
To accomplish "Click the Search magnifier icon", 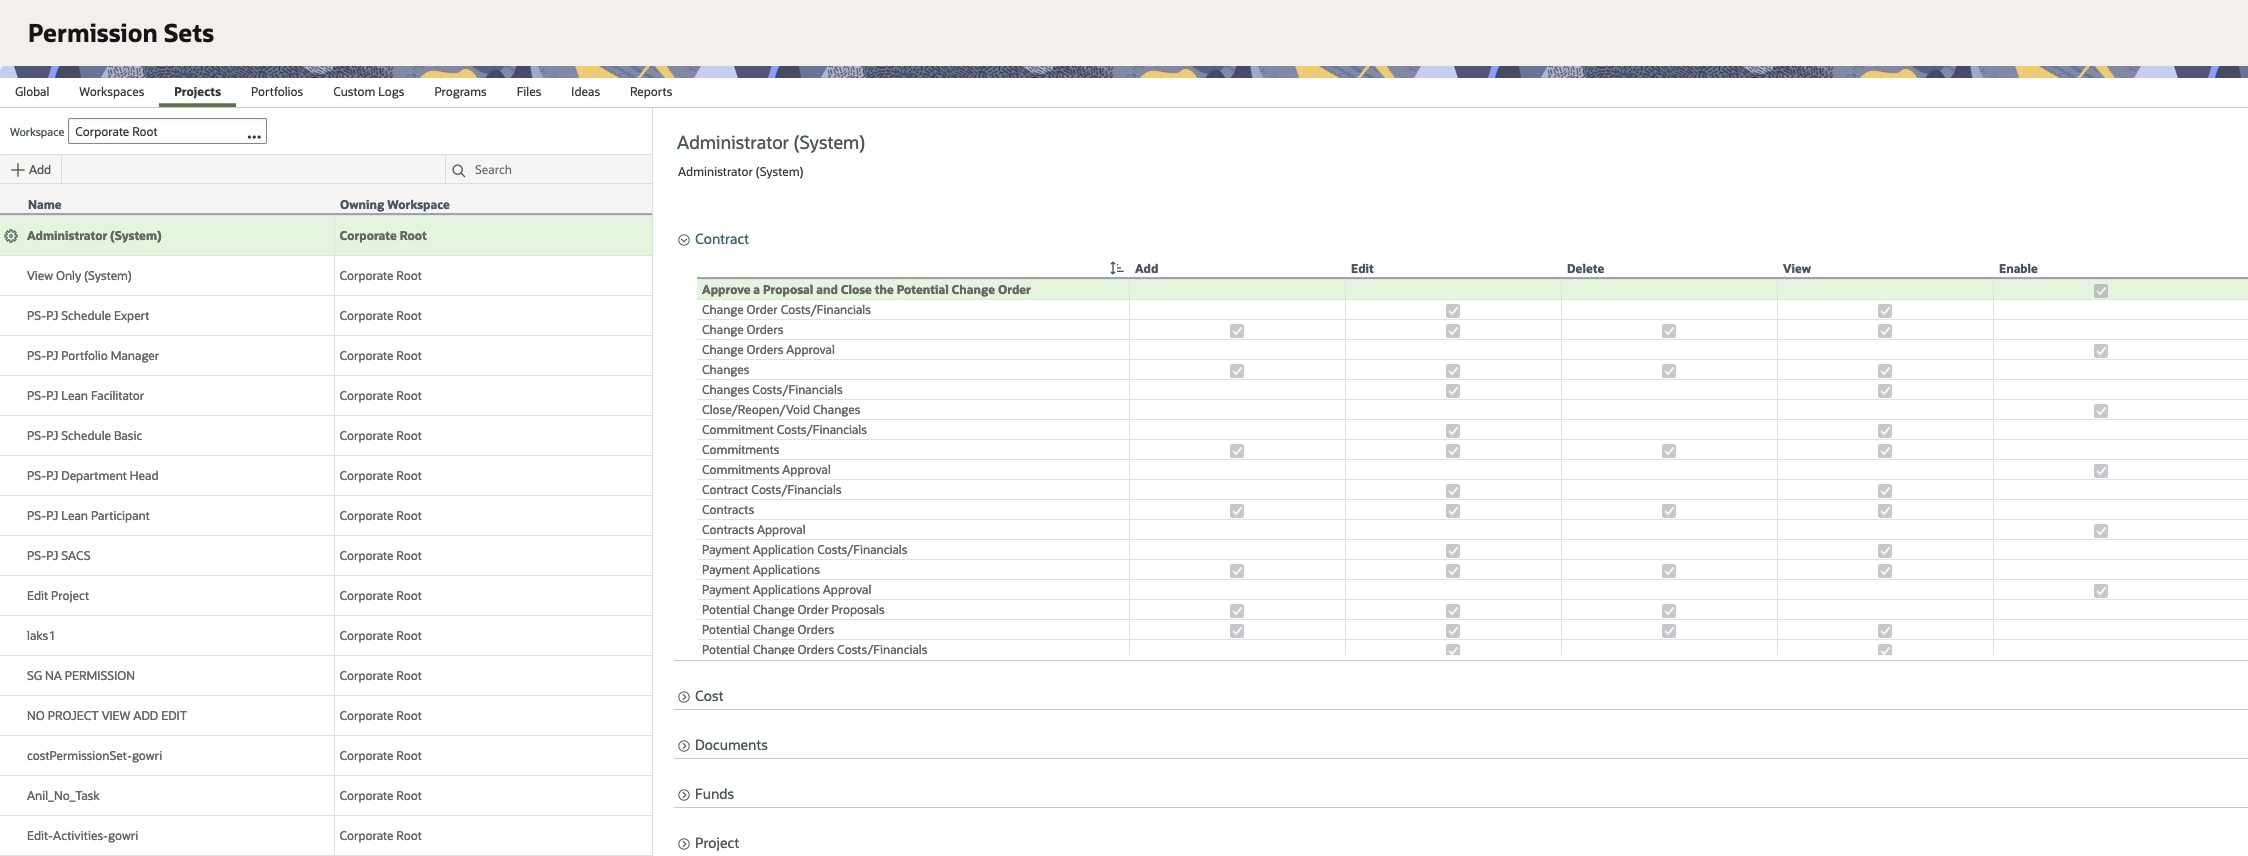I will pos(459,171).
